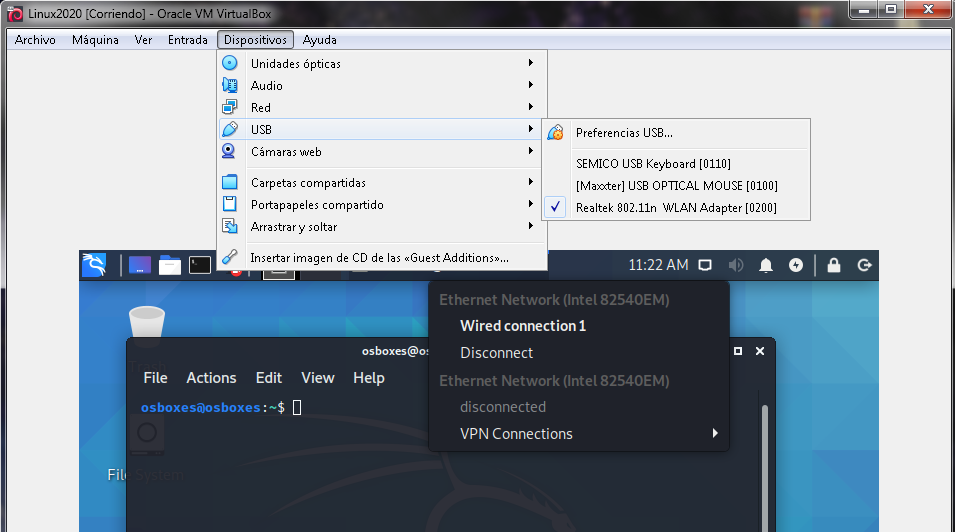Expand the Unidades ópticas submenu arrow
Viewport: 955px width, 532px height.
point(531,63)
